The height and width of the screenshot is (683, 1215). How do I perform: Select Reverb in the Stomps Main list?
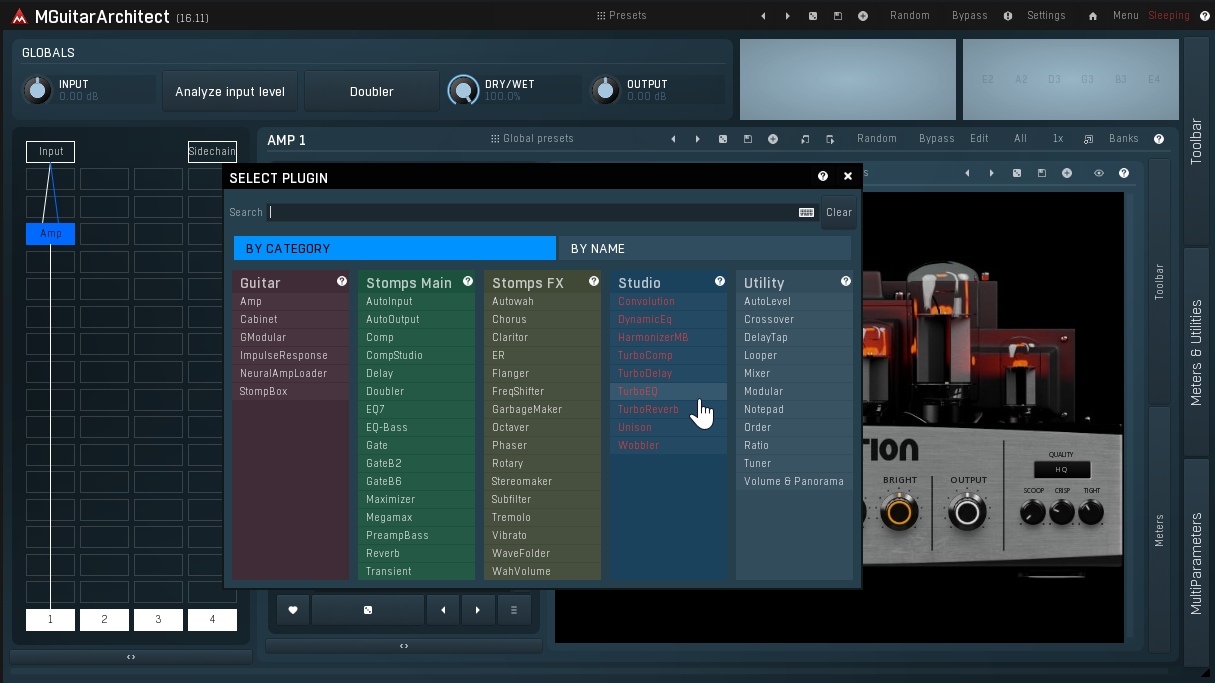point(416,553)
